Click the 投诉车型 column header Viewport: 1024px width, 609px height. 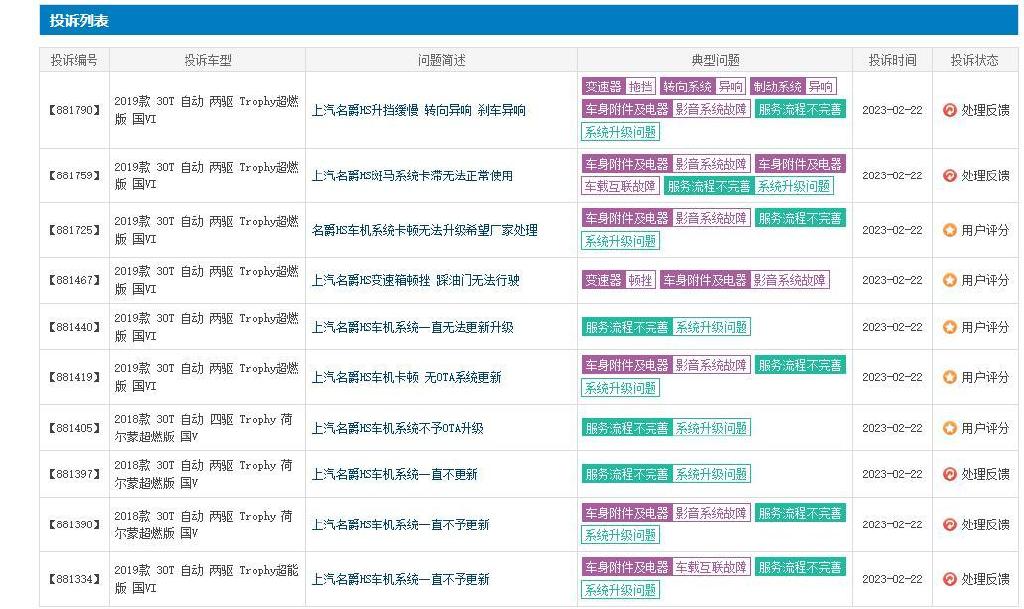pos(208,60)
